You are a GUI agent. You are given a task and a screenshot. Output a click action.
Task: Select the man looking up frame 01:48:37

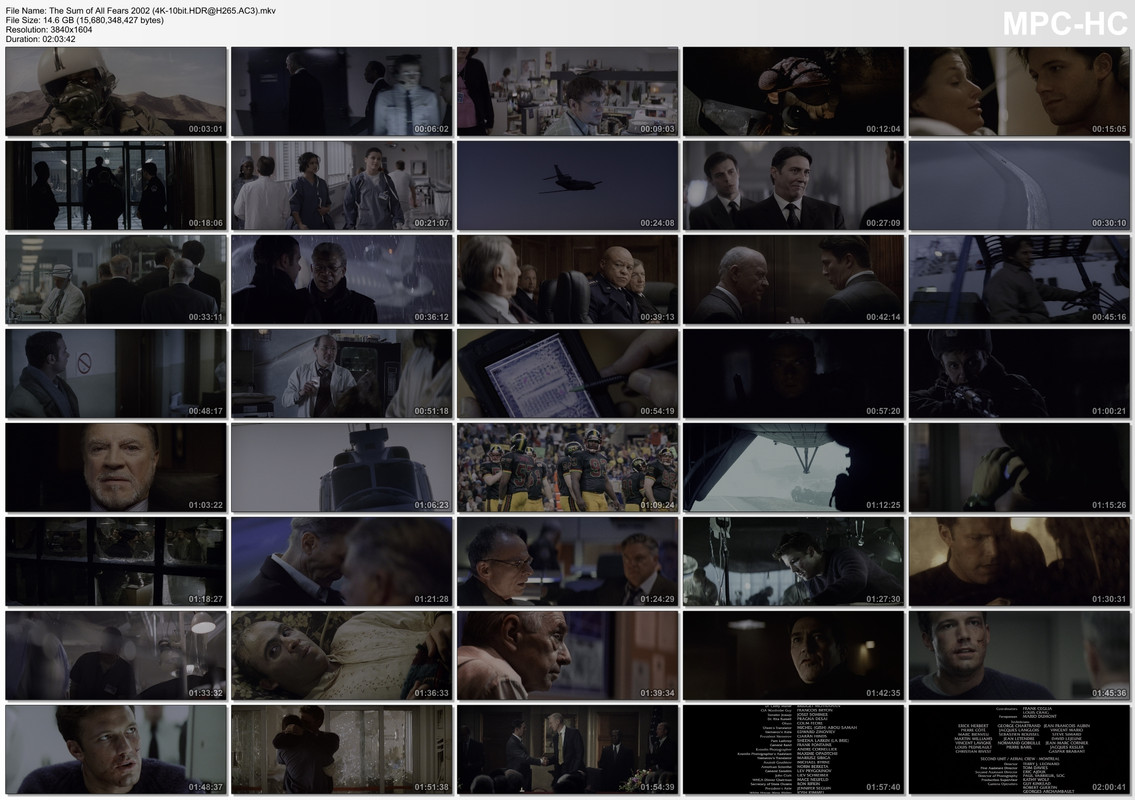coord(116,750)
